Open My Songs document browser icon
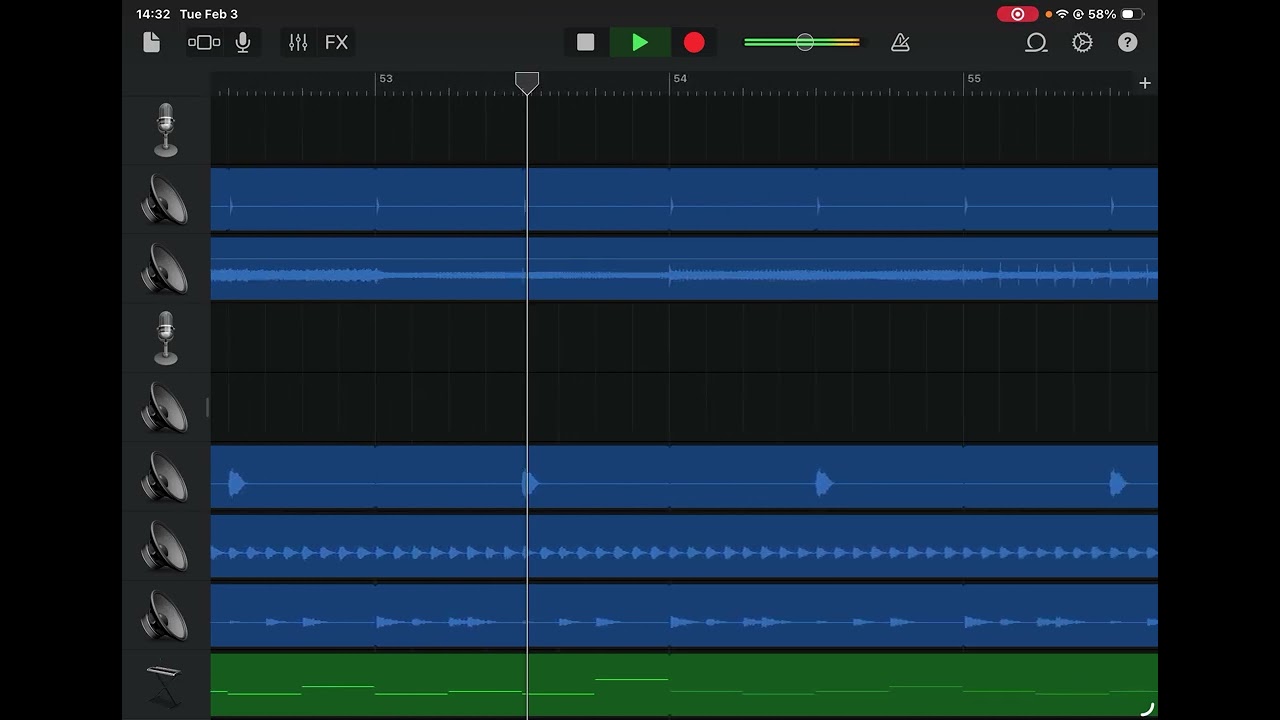This screenshot has width=1280, height=720. coord(151,42)
